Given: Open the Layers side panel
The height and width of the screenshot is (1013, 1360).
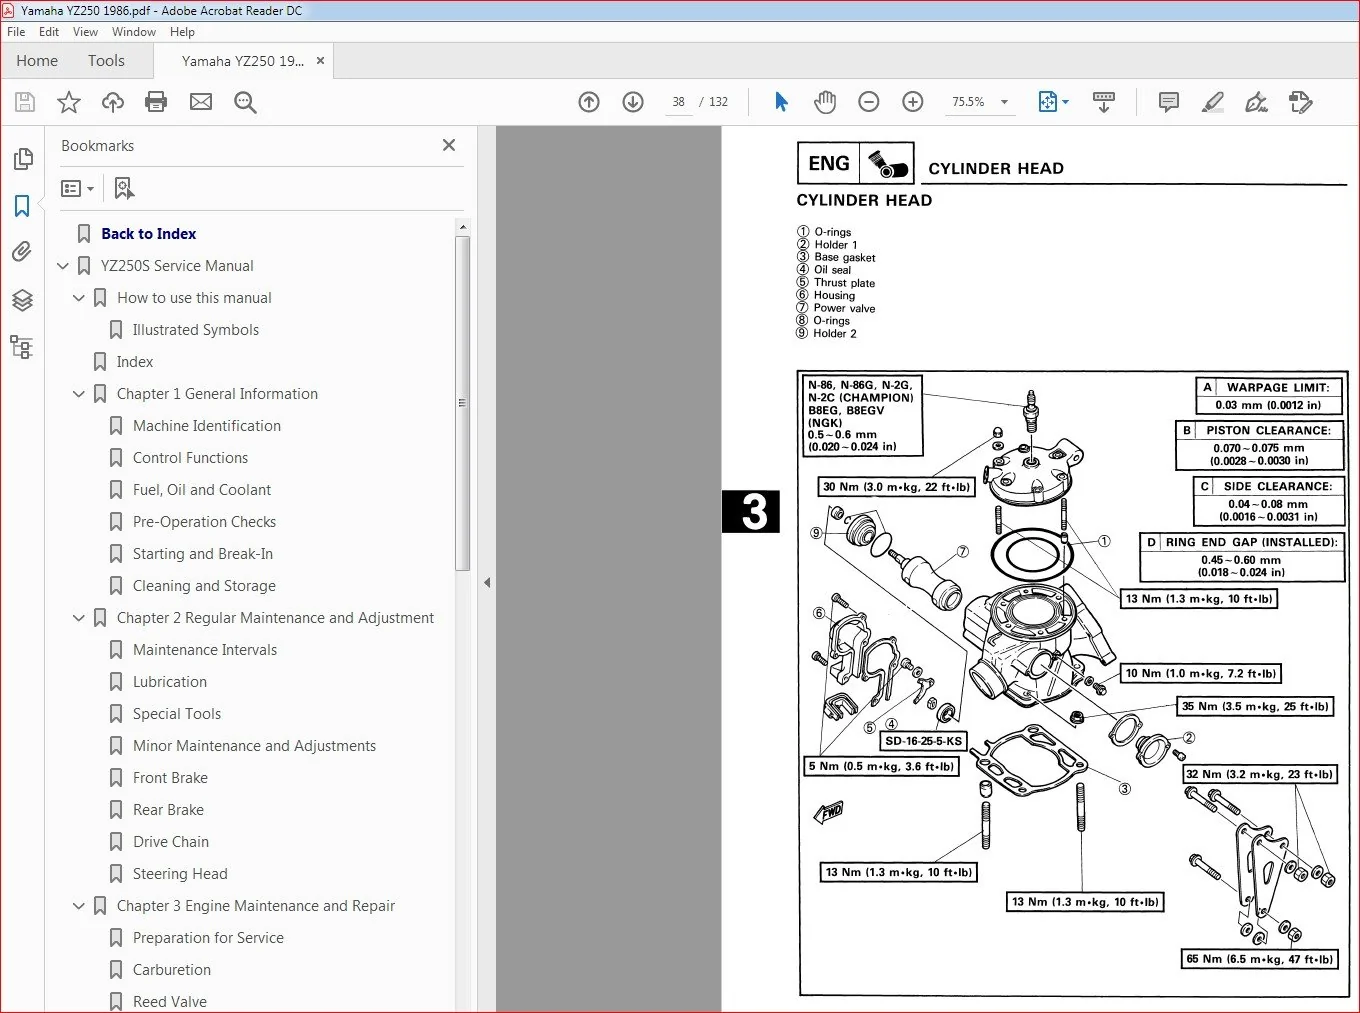Looking at the screenshot, I should click(x=22, y=300).
